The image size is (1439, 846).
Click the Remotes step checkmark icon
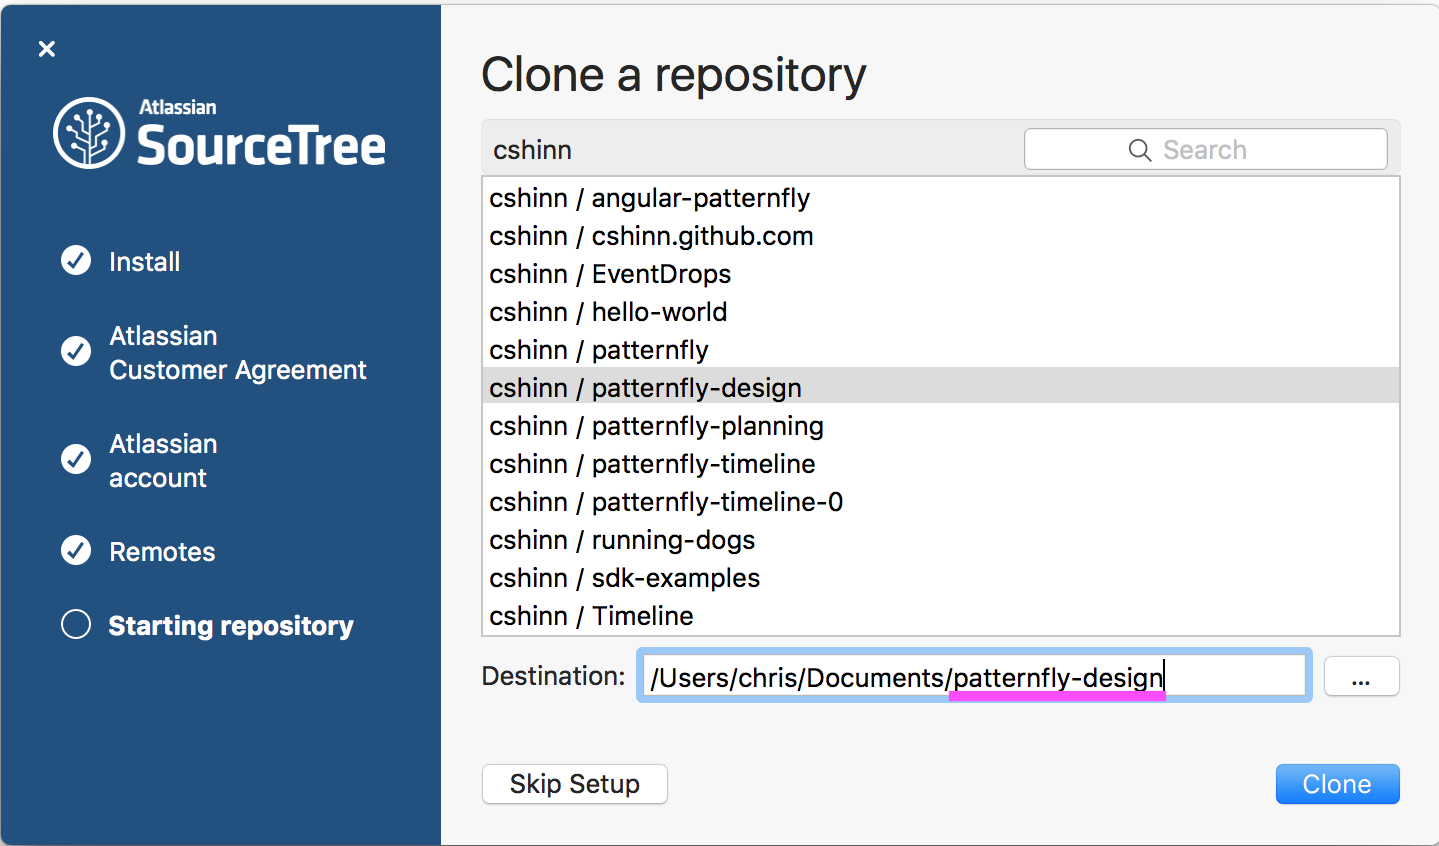(x=76, y=551)
